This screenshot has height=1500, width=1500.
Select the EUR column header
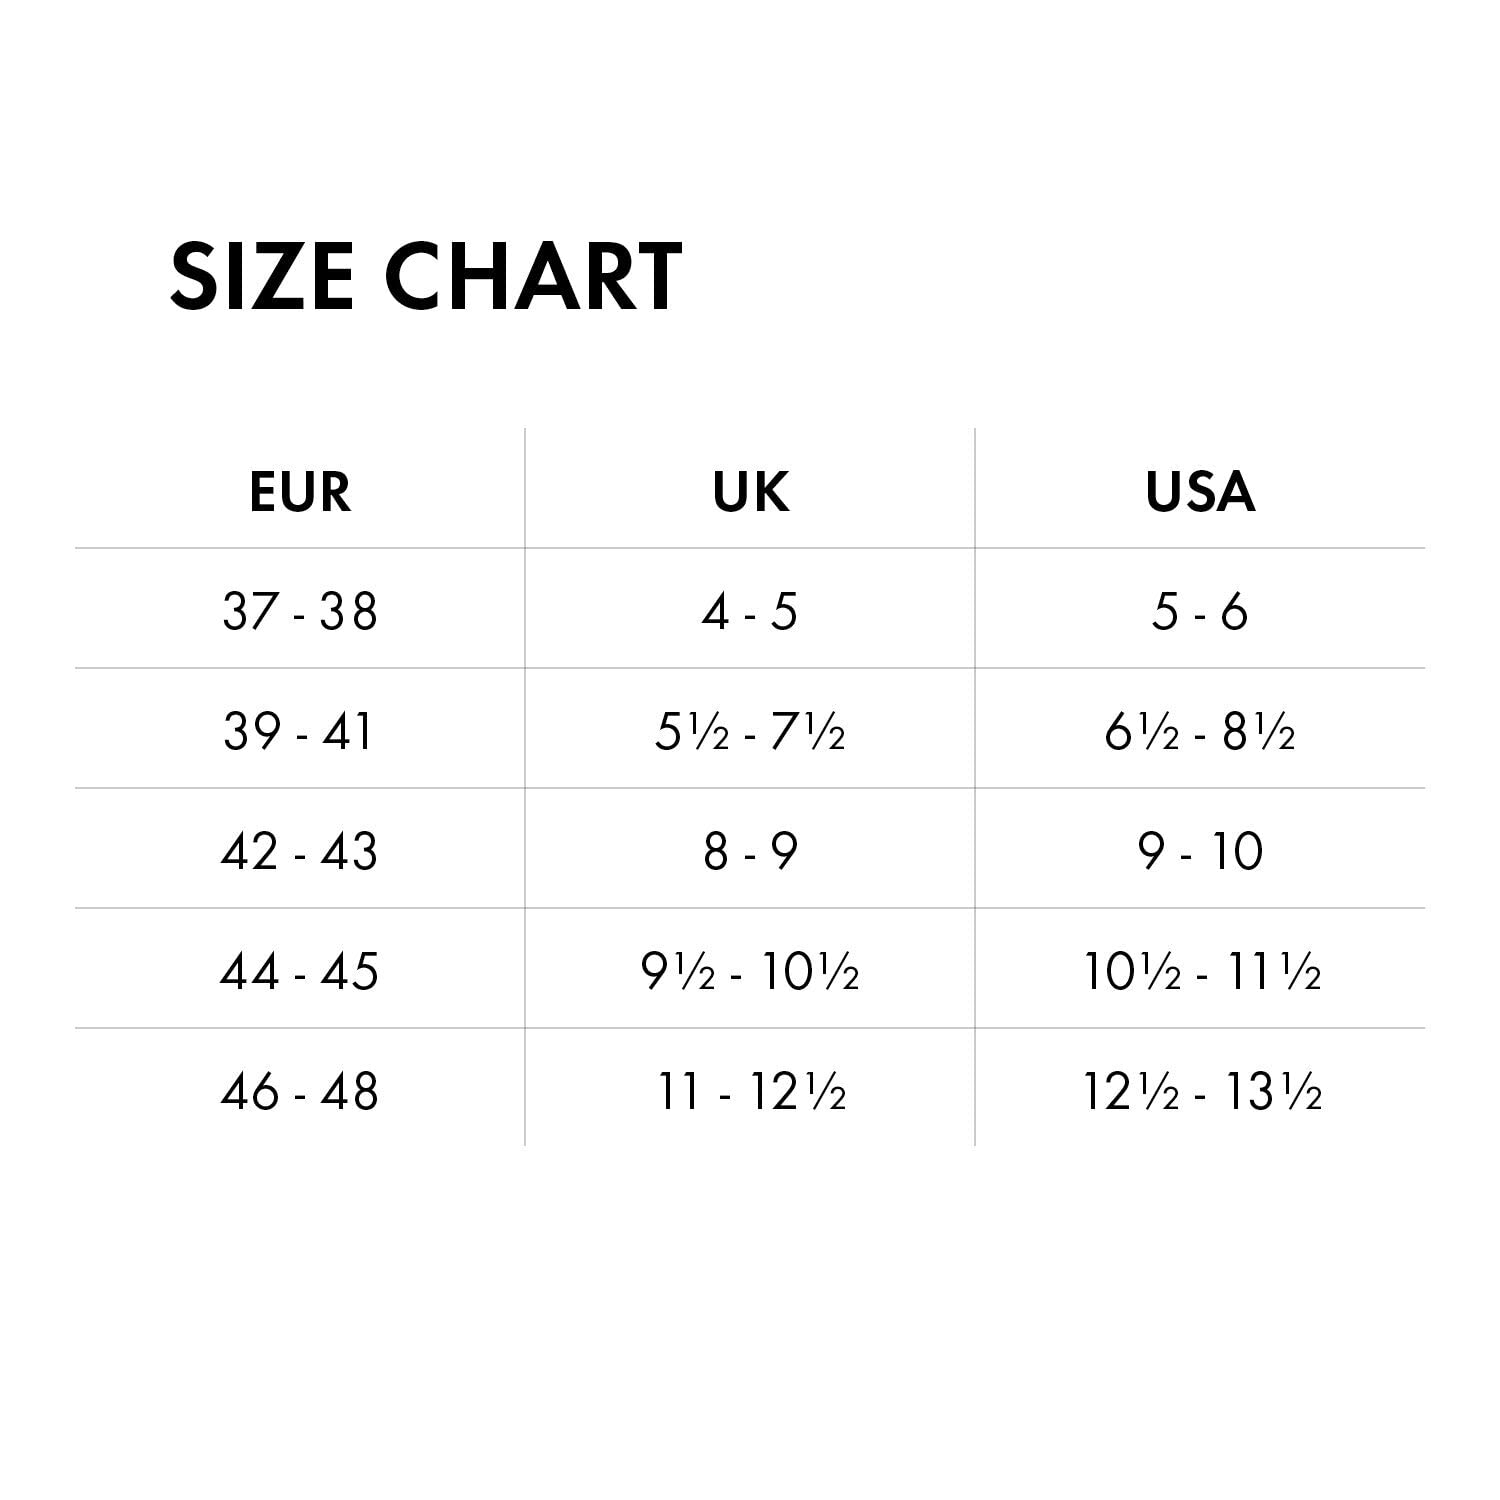[x=300, y=492]
